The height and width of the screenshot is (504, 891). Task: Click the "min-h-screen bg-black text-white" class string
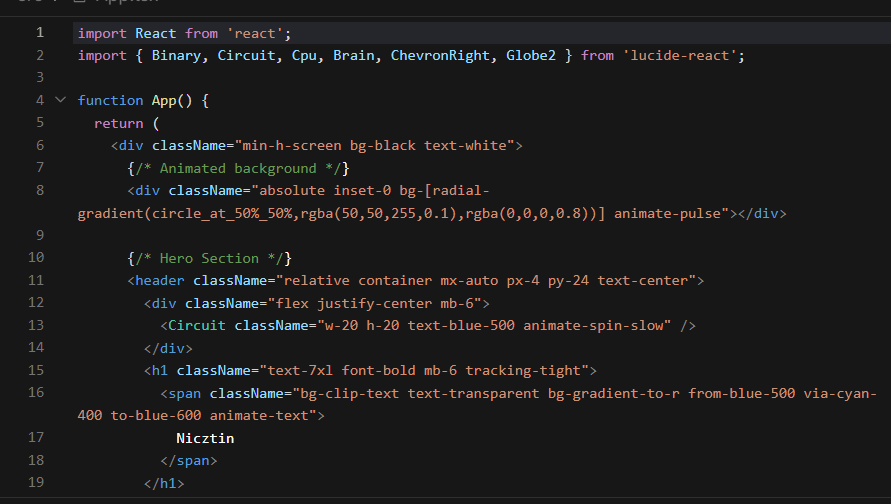point(374,145)
